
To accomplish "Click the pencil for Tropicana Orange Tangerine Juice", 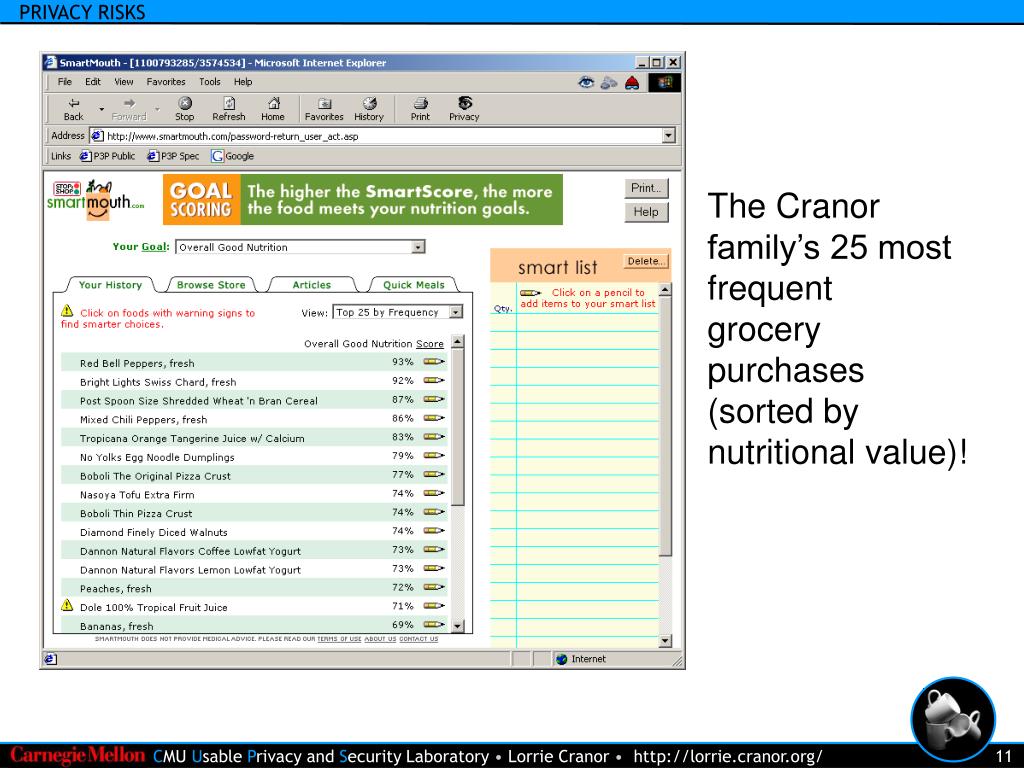I will tap(434, 437).
